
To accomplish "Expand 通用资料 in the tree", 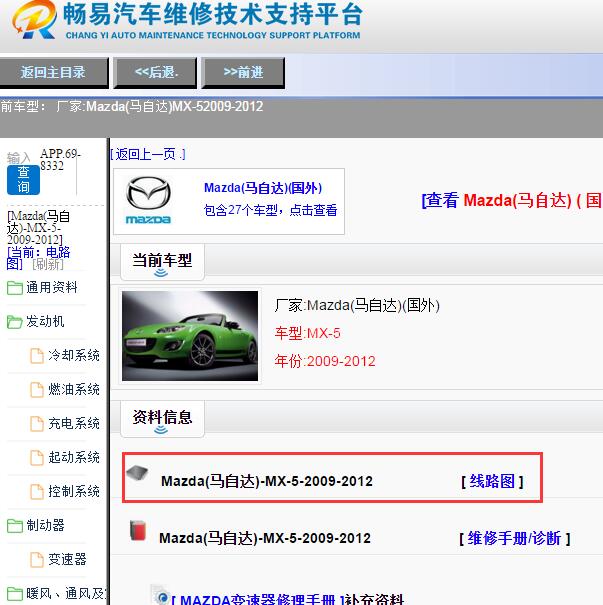I will pos(52,287).
